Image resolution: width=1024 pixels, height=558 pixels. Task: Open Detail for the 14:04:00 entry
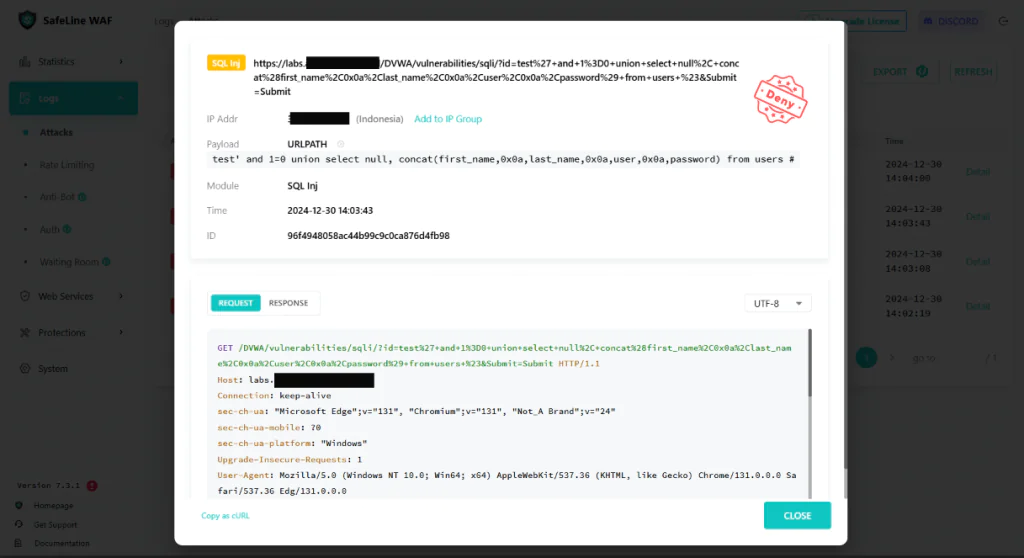pos(978,171)
